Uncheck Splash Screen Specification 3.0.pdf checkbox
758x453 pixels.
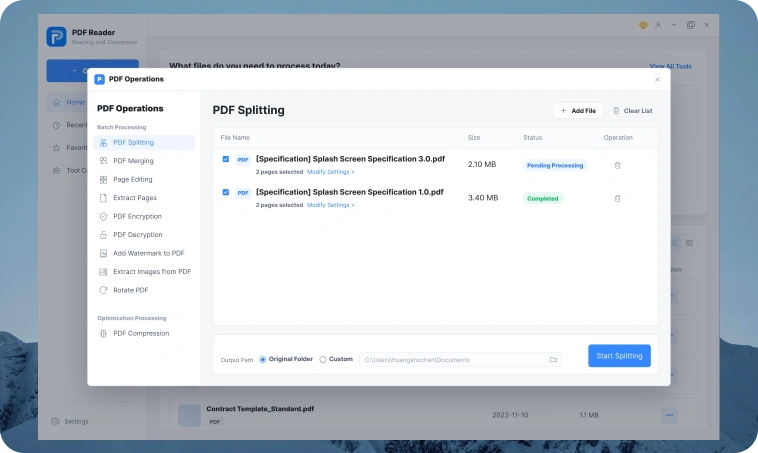point(226,159)
